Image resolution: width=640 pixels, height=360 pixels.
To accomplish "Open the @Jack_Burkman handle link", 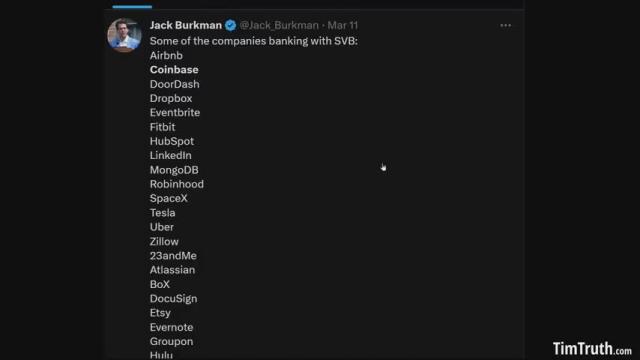I will coord(279,25).
